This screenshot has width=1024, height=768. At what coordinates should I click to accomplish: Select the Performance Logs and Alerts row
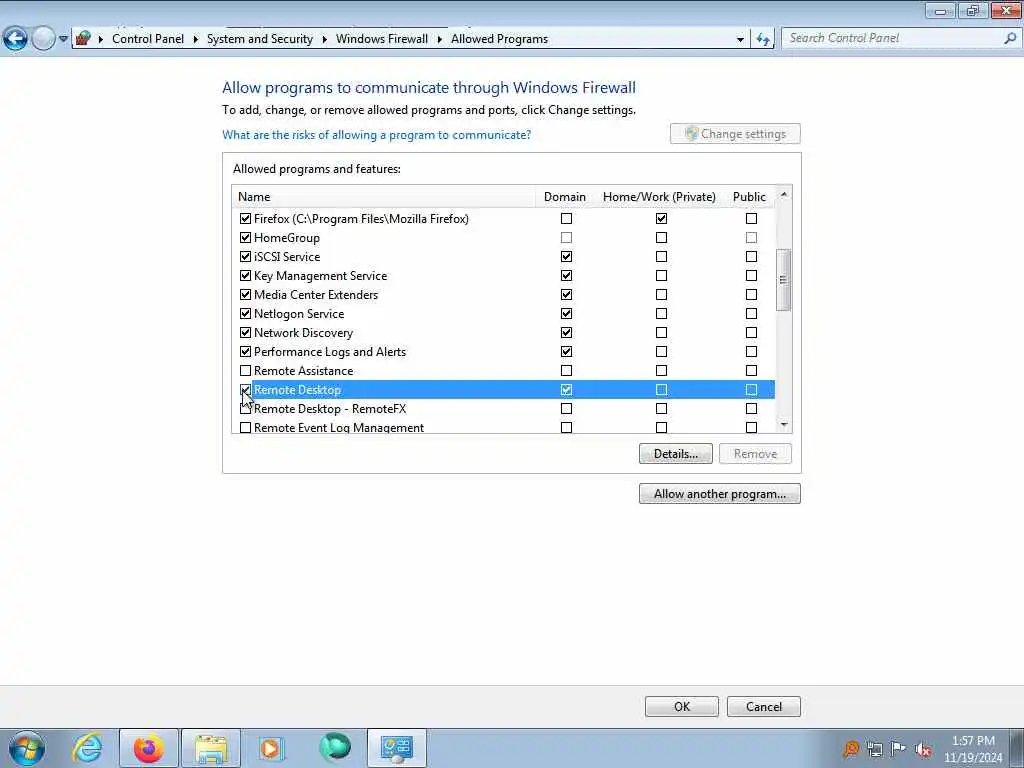point(504,352)
